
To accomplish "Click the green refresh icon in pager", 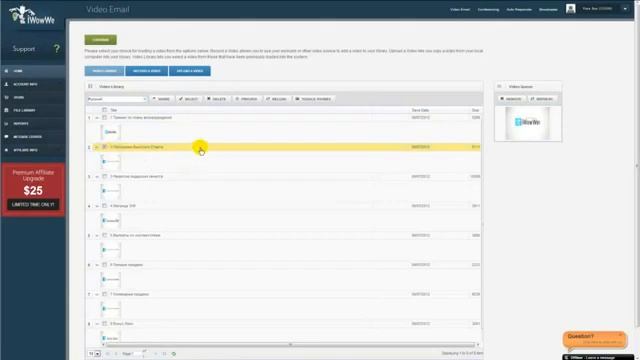I will (x=174, y=354).
